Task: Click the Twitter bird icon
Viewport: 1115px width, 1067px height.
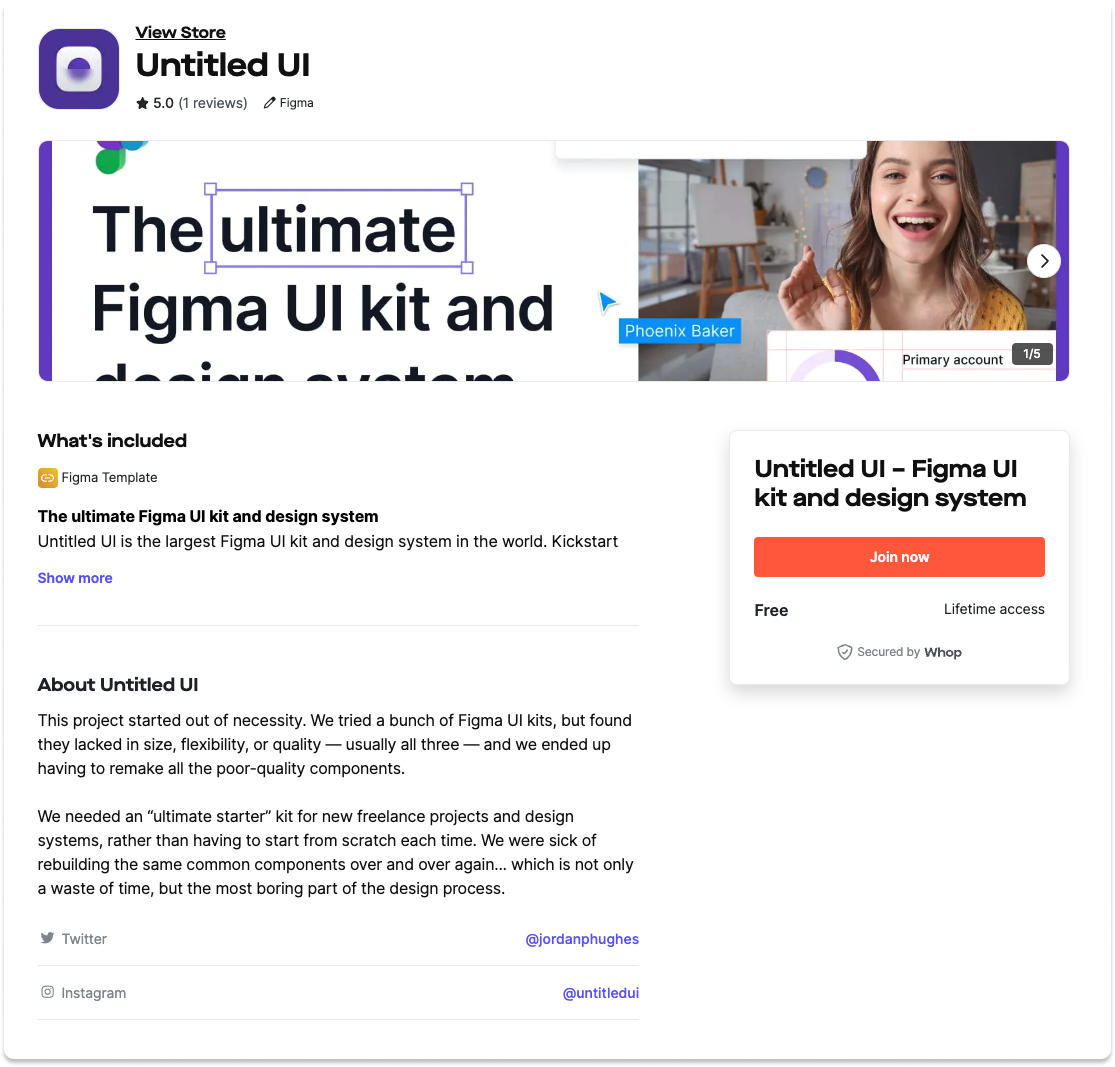Action: (47, 938)
